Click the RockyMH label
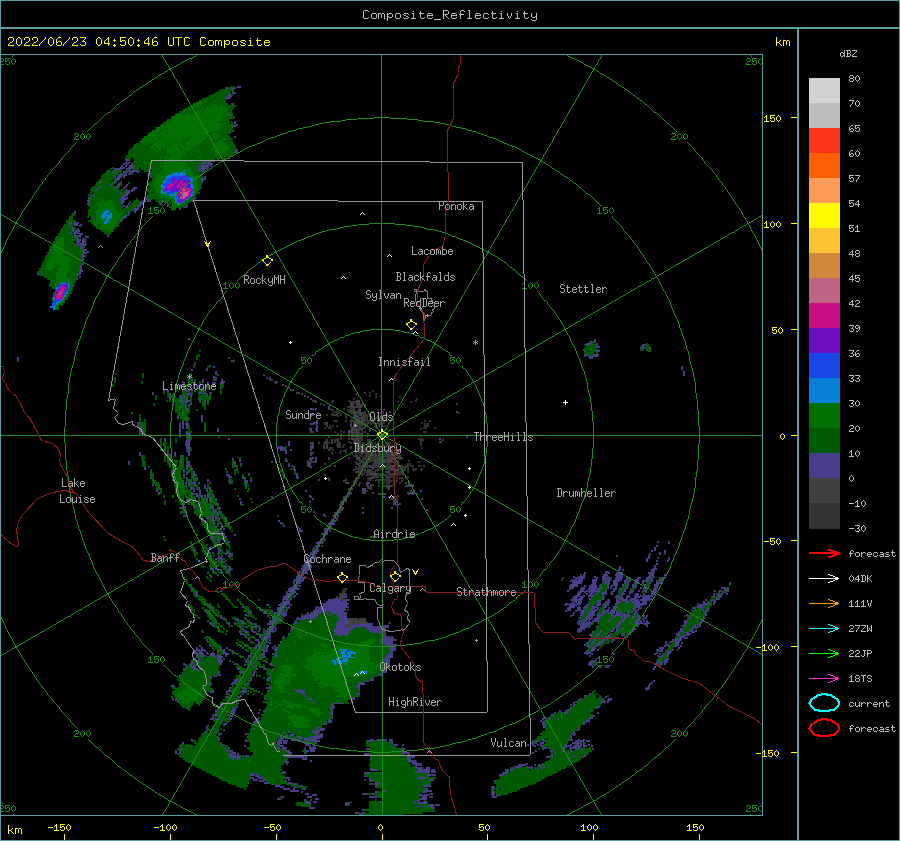 (264, 280)
